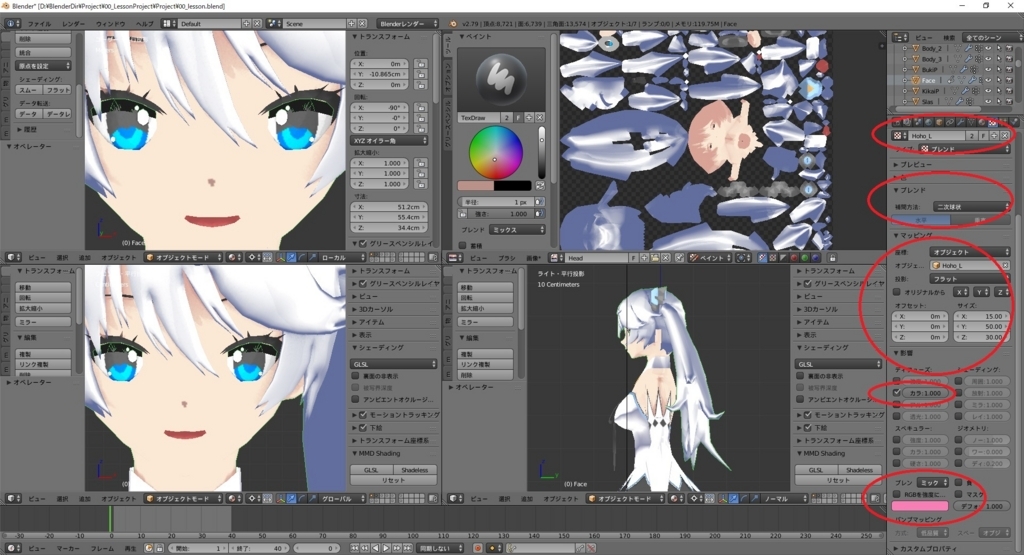
Task: Toggle 裏面の非表示 checkbox in lower-left shading panel
Action: click(x=355, y=376)
